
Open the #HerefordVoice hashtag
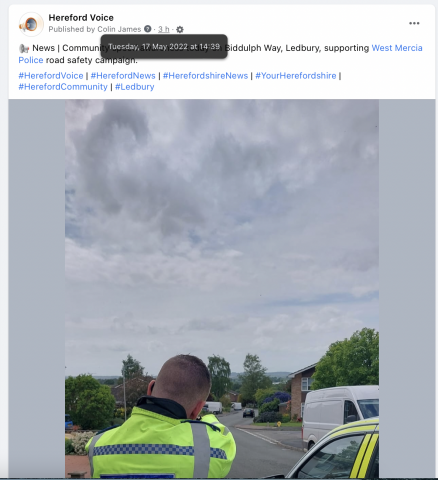[x=51, y=76]
